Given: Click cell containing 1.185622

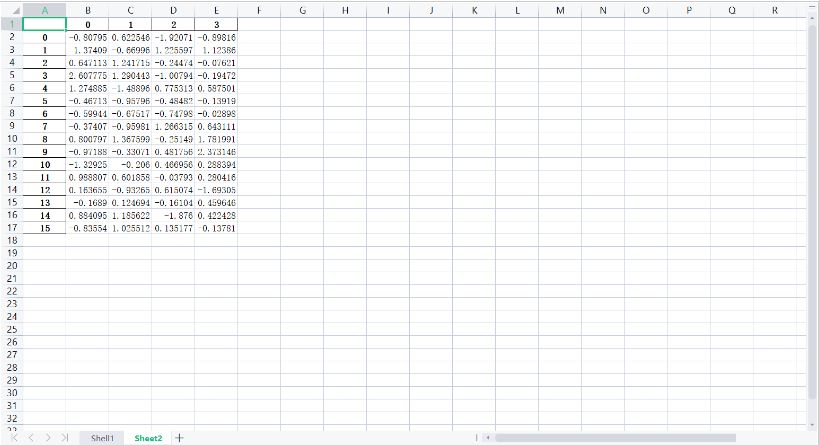Looking at the screenshot, I should (x=130, y=215).
